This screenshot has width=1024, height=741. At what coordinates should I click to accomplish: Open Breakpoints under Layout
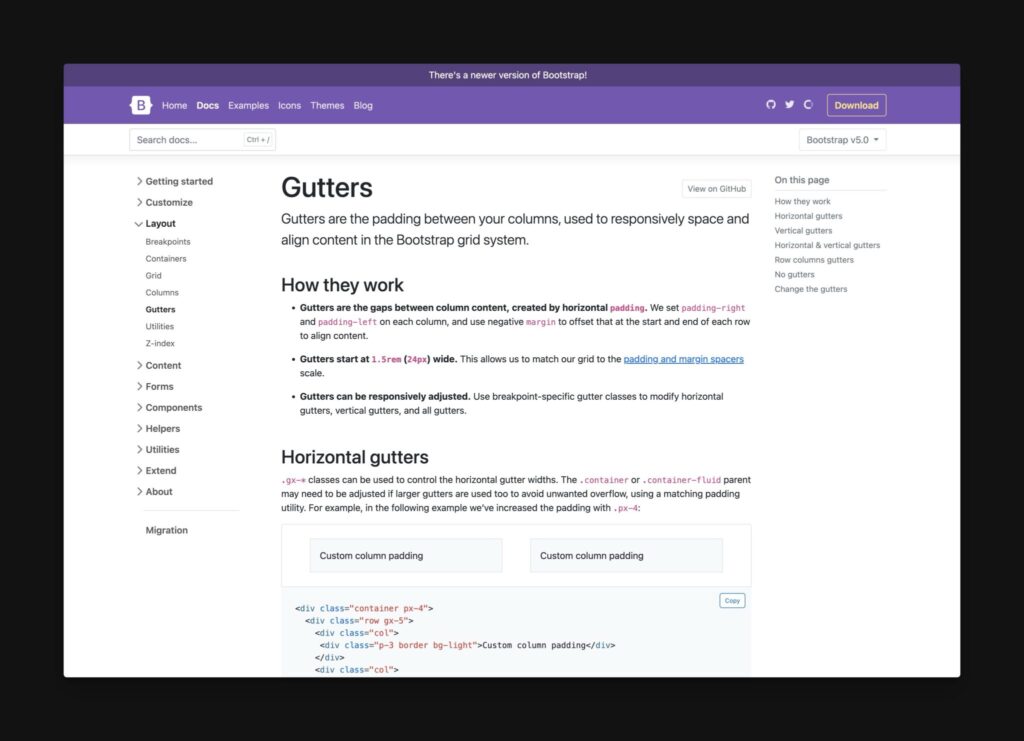tap(168, 242)
